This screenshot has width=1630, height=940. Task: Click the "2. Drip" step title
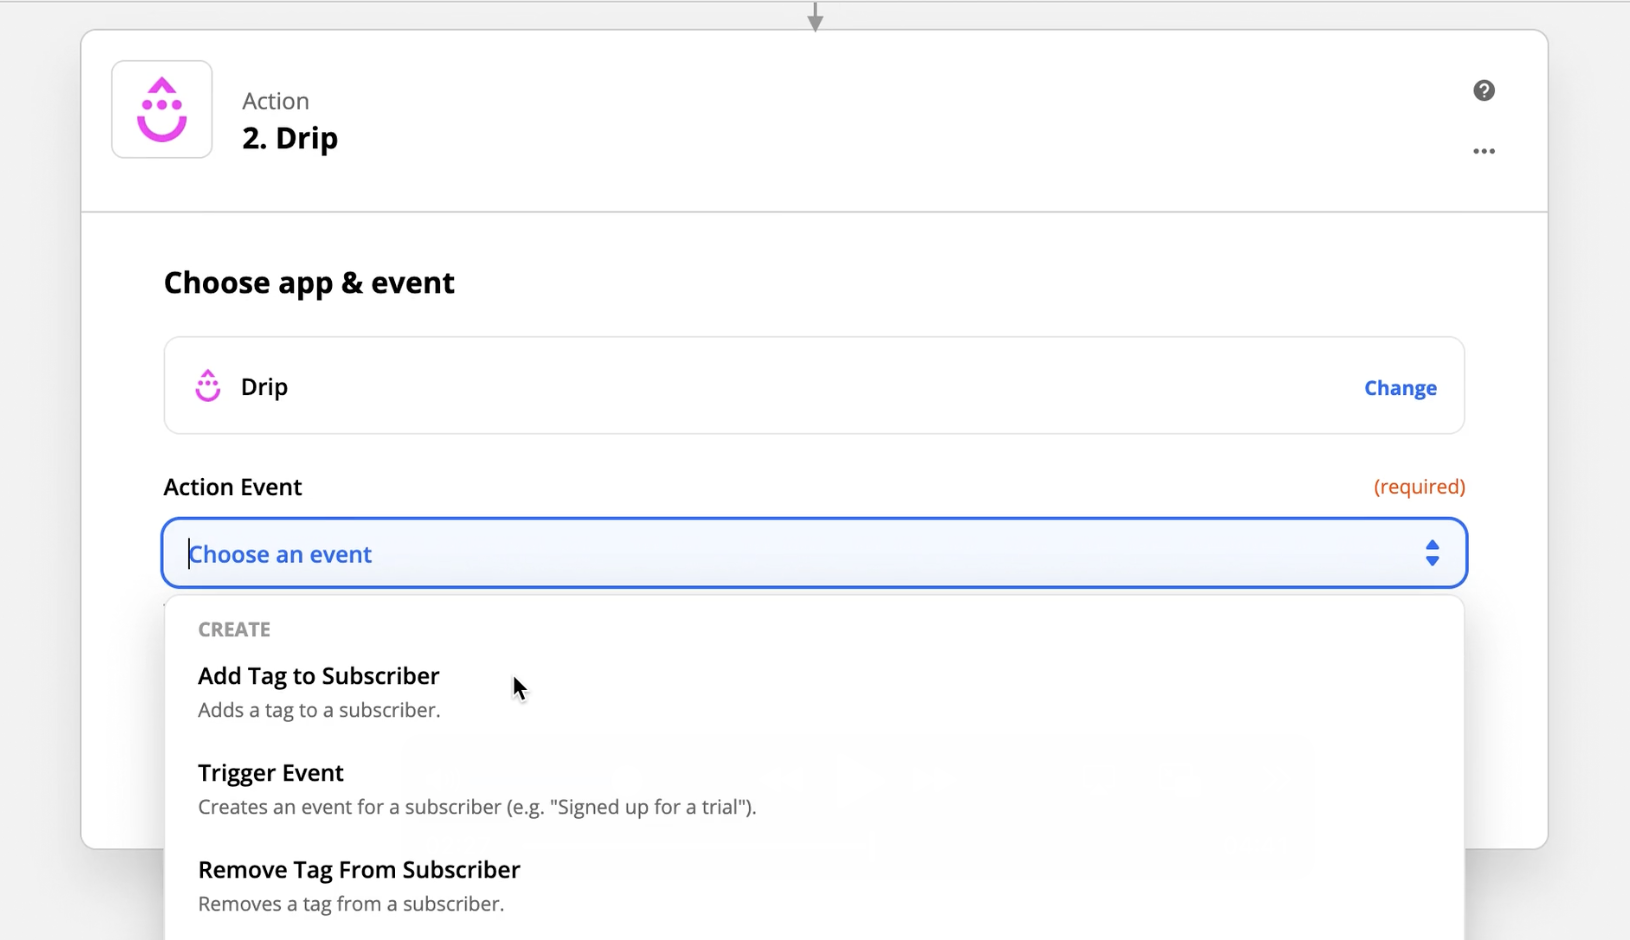coord(290,138)
